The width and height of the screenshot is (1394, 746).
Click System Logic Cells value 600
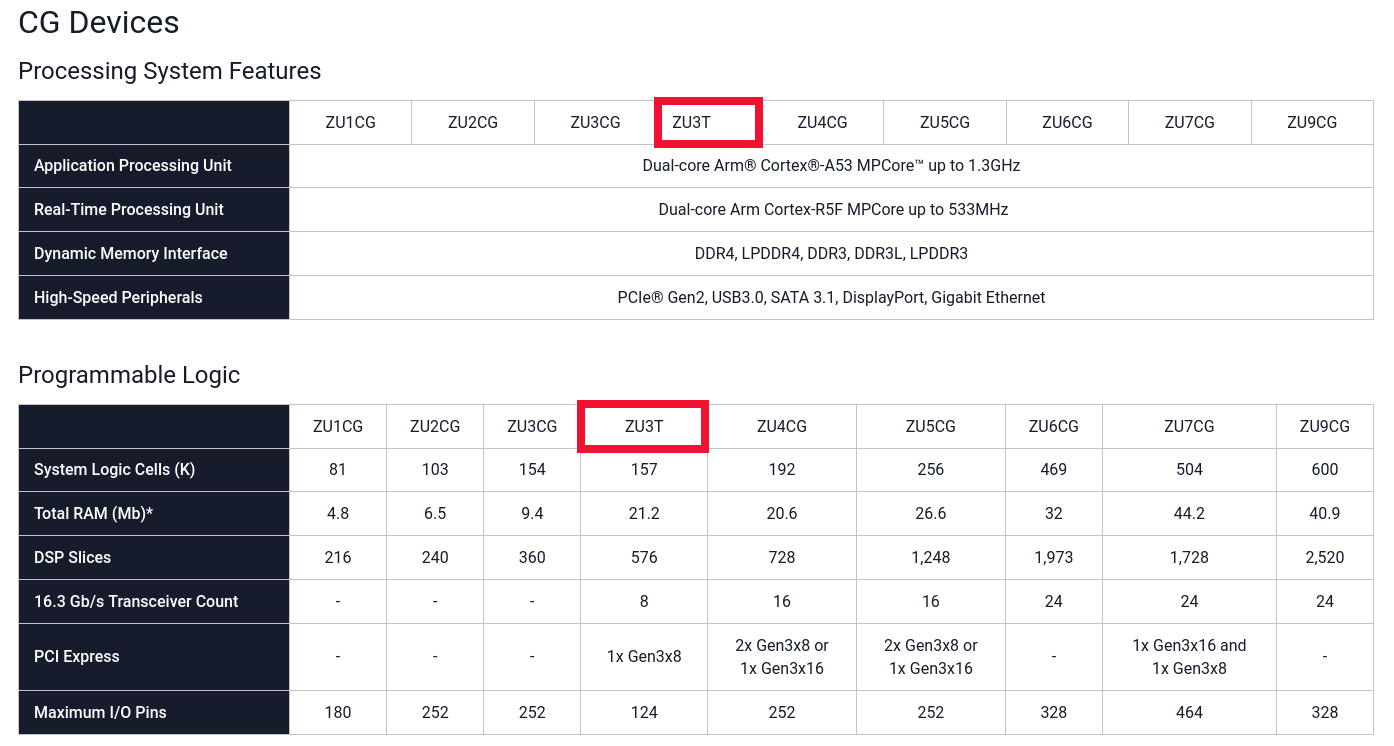[x=1325, y=470]
